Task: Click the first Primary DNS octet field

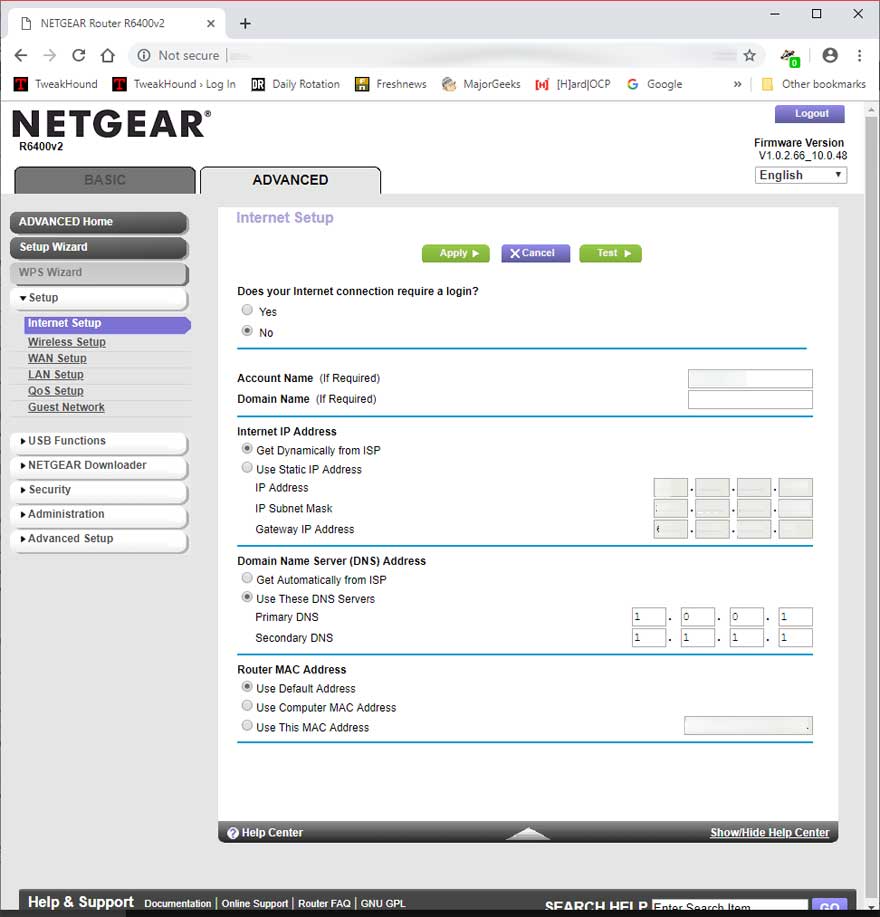Action: point(649,617)
